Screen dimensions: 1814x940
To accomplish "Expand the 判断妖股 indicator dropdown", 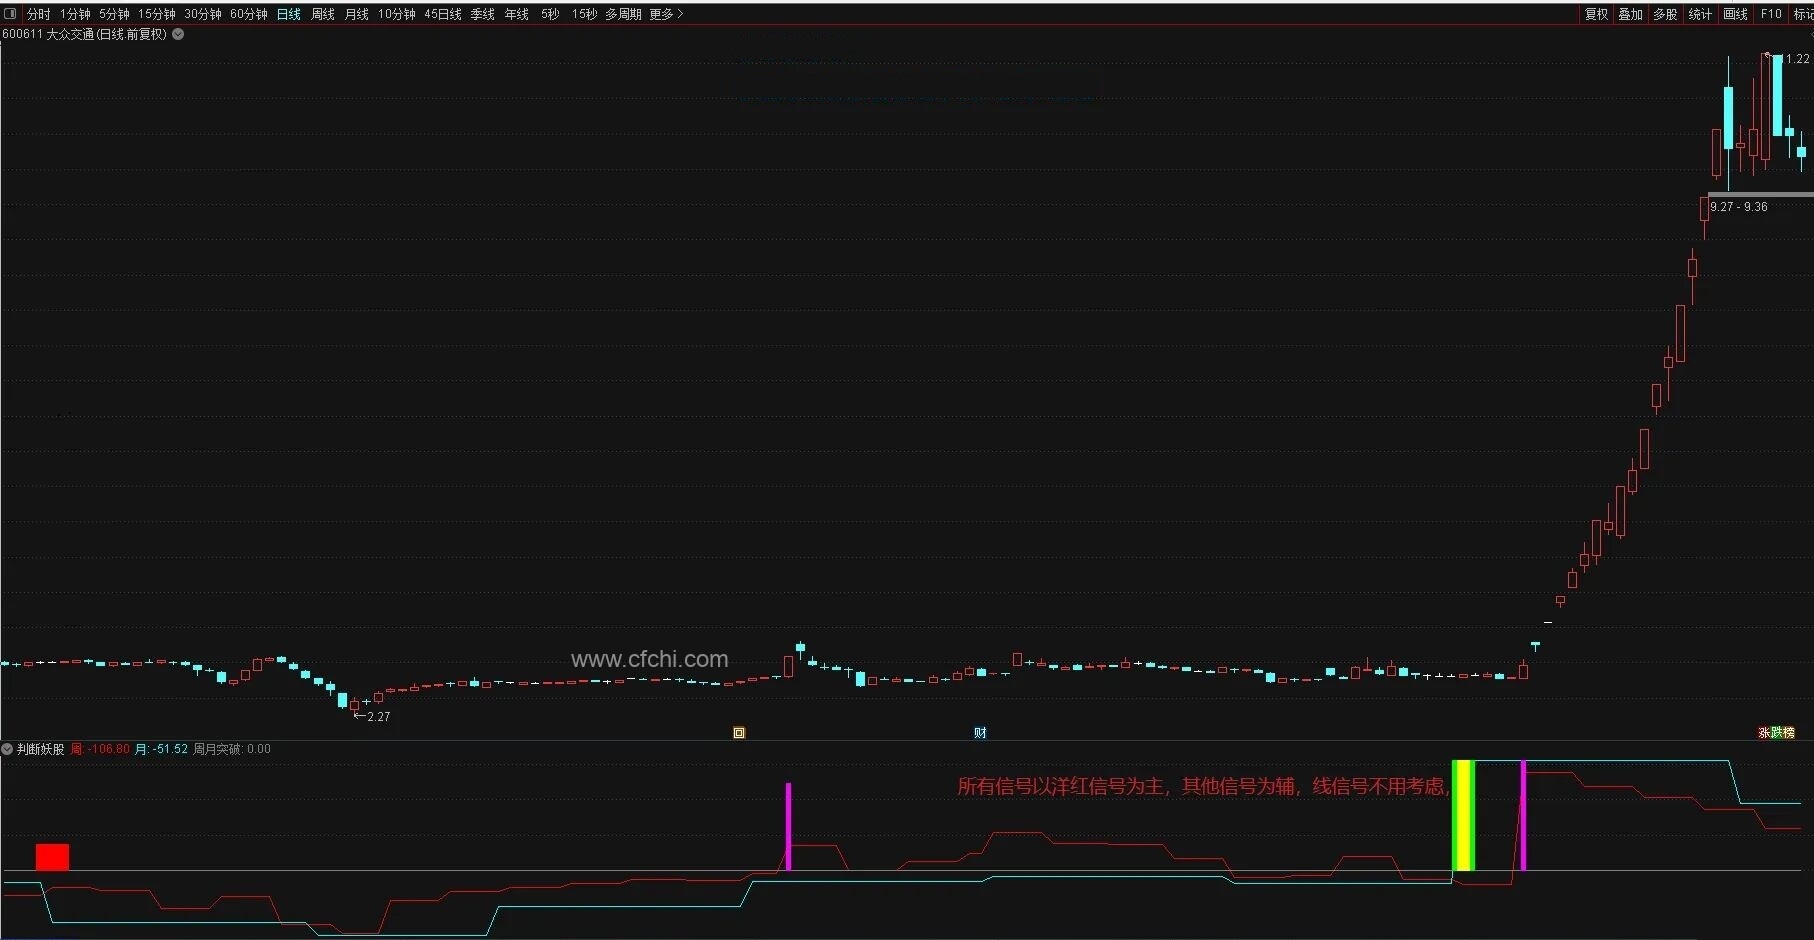I will point(8,749).
